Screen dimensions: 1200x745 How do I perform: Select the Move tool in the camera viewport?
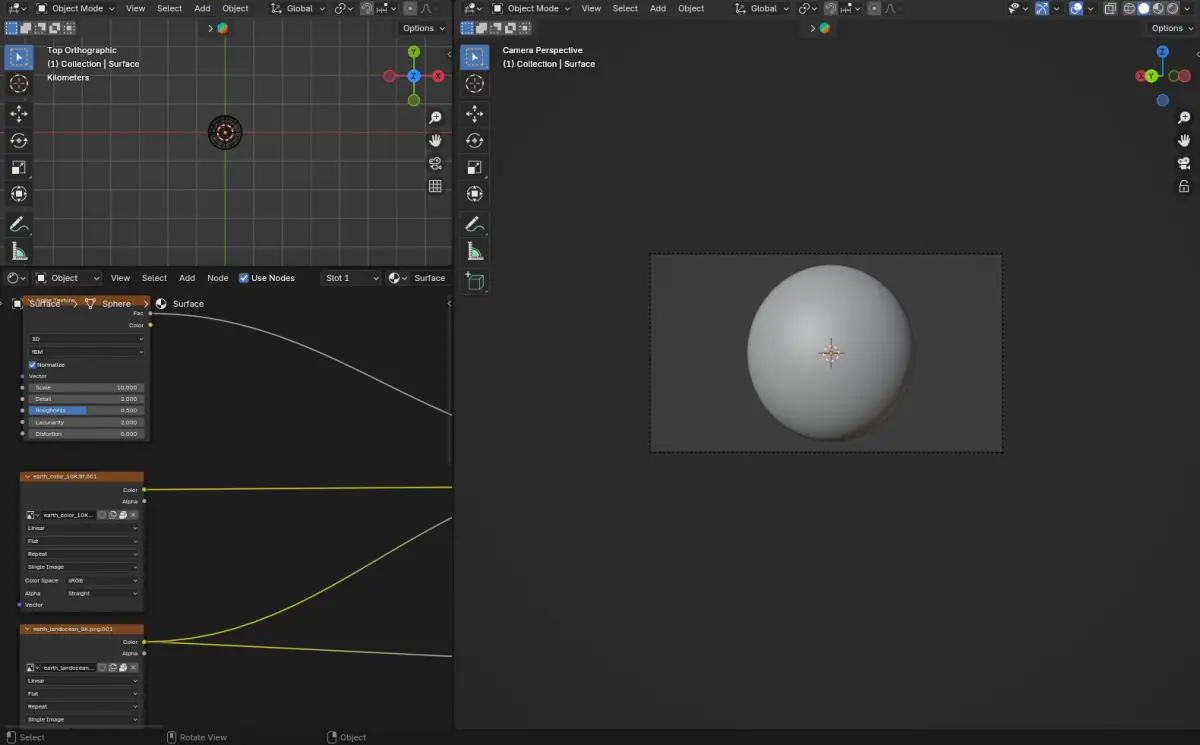click(474, 114)
